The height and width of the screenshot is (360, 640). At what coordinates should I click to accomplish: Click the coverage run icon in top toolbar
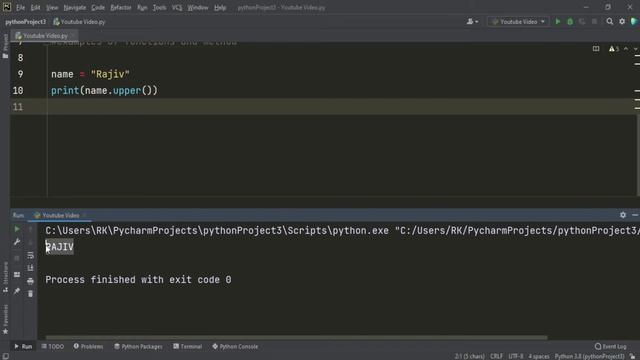(x=582, y=22)
